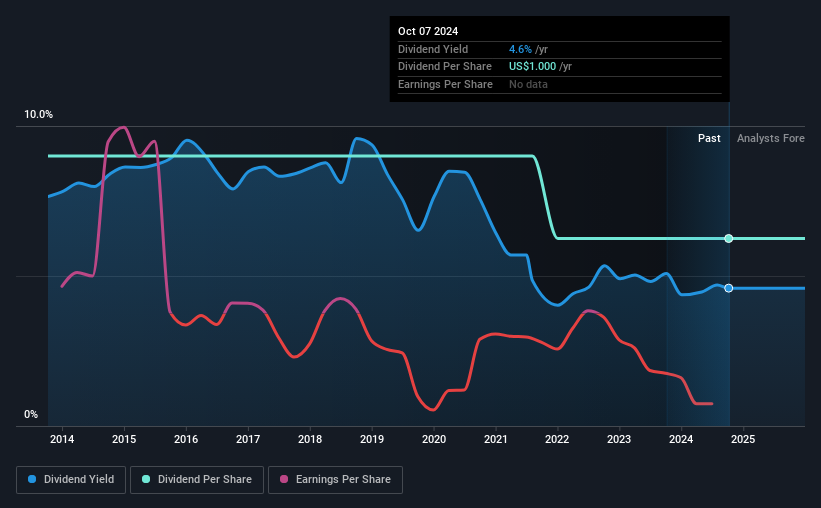Viewport: 821px width, 508px height.
Task: Click the teal Dividend Per Share legend dot
Action: coord(146,479)
